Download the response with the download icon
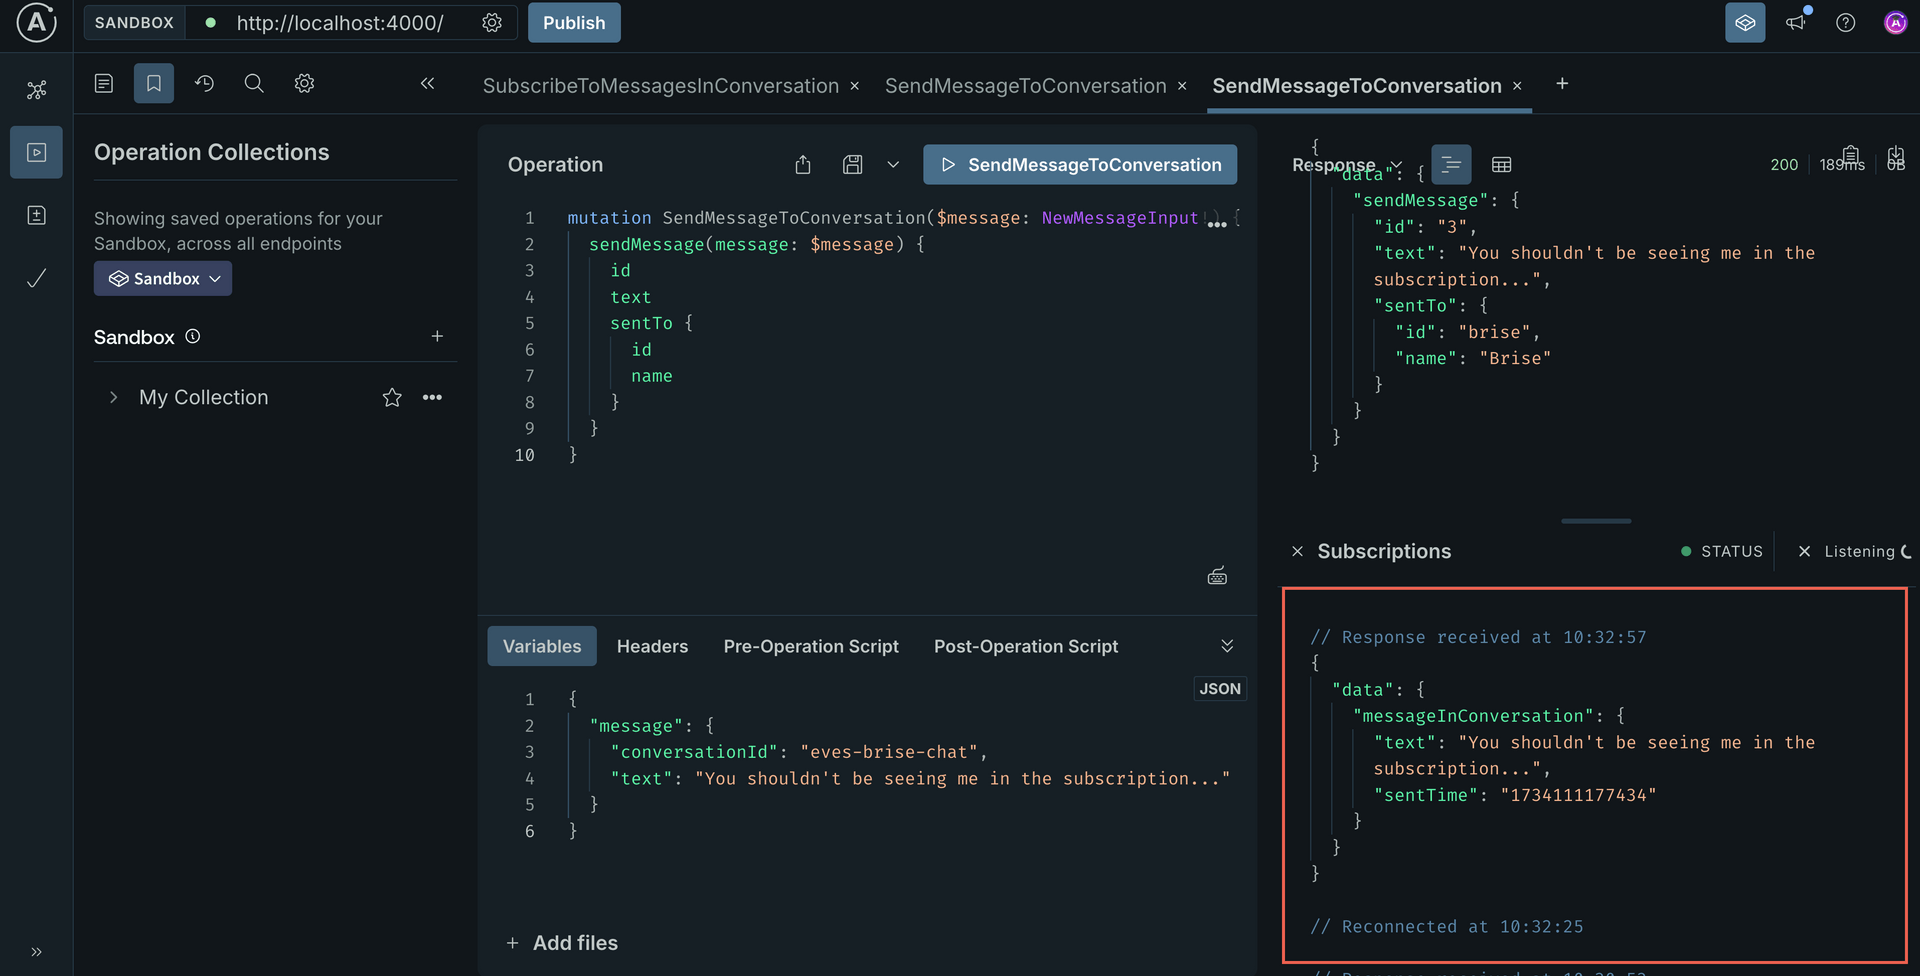This screenshot has width=1920, height=976. tap(1897, 157)
